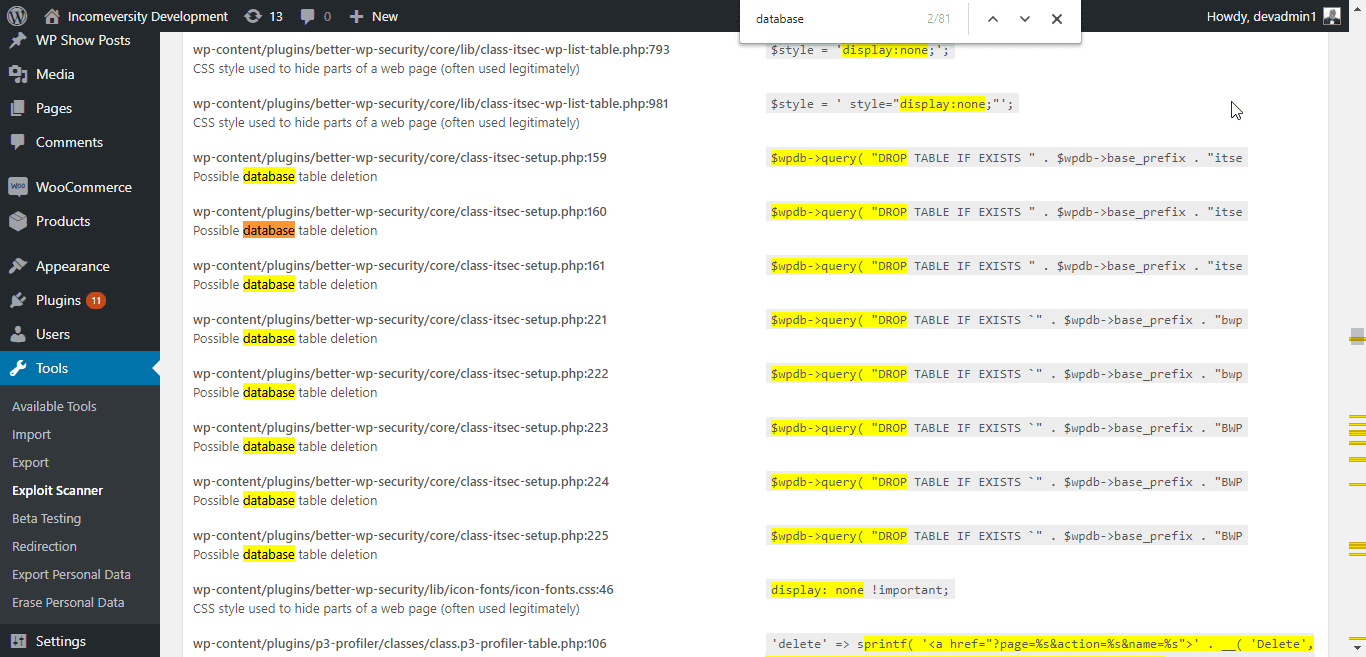Click the Comments sidebar icon
This screenshot has height=657, width=1366.
tap(18, 142)
